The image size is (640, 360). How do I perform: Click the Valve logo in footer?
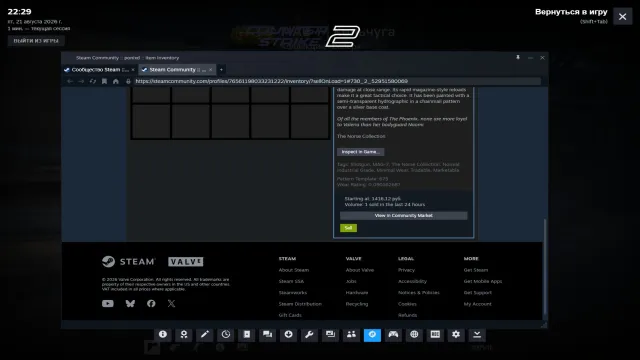(x=186, y=262)
